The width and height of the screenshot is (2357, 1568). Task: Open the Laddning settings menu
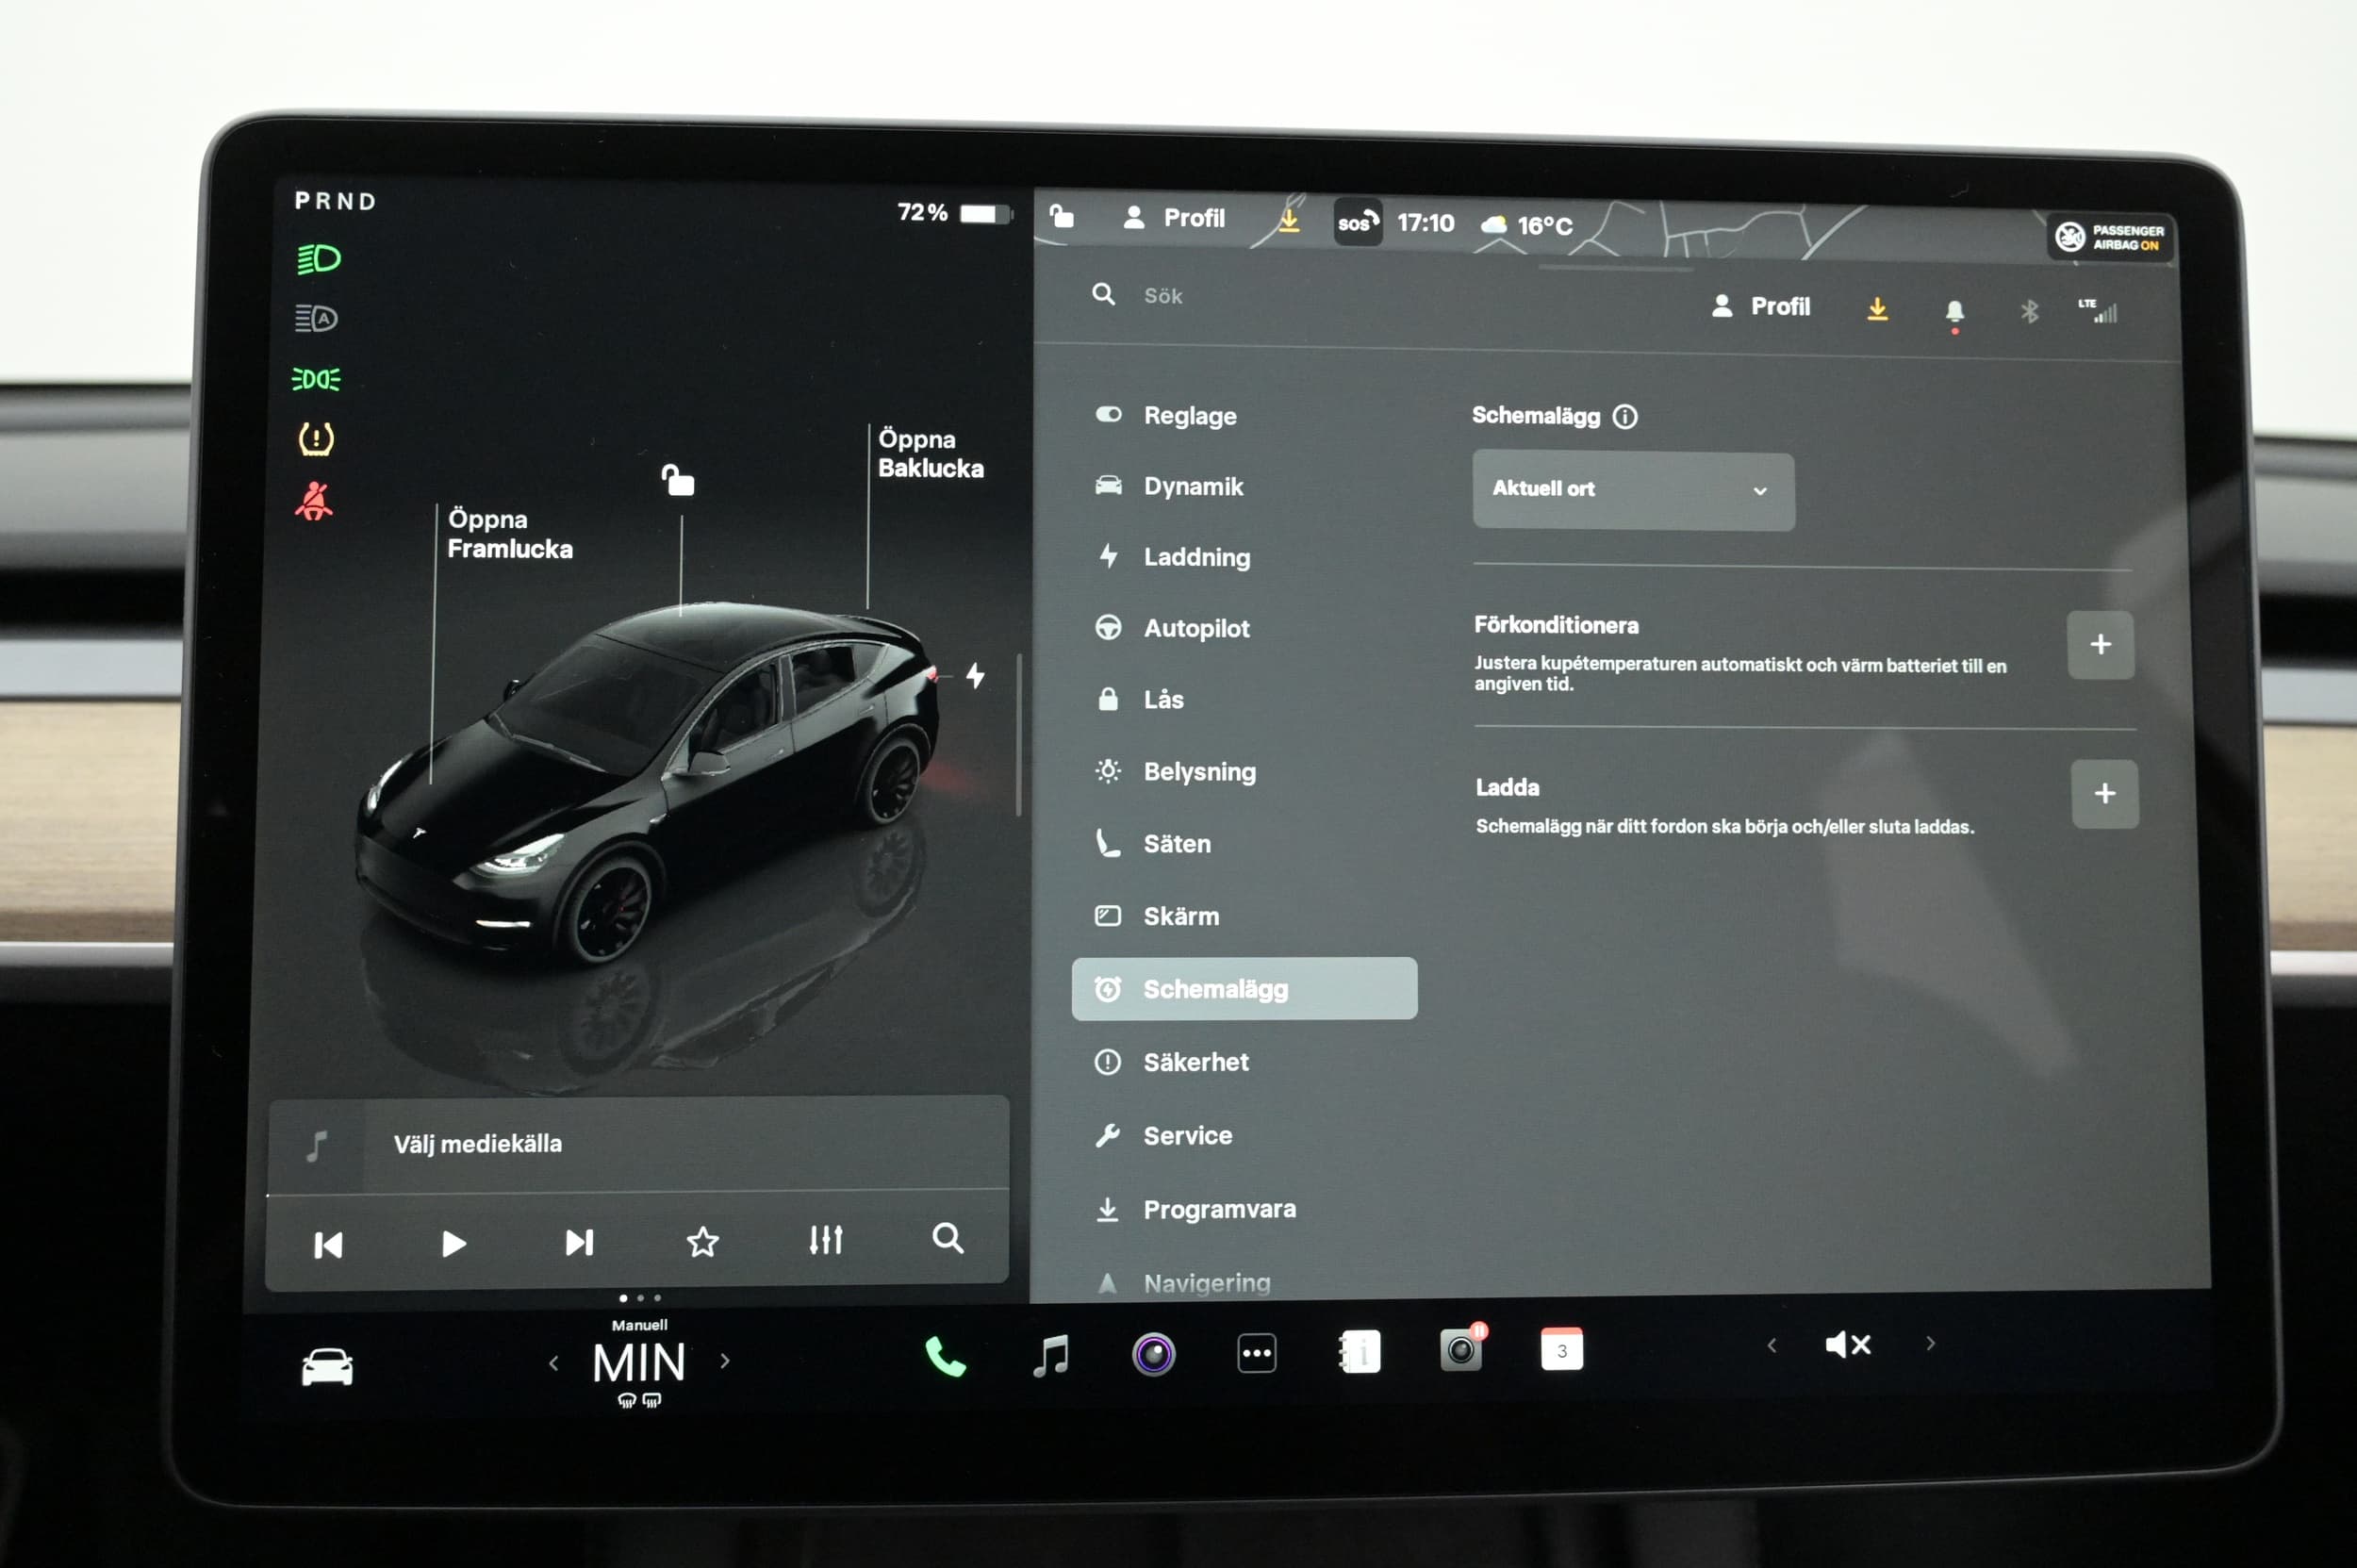(1196, 557)
